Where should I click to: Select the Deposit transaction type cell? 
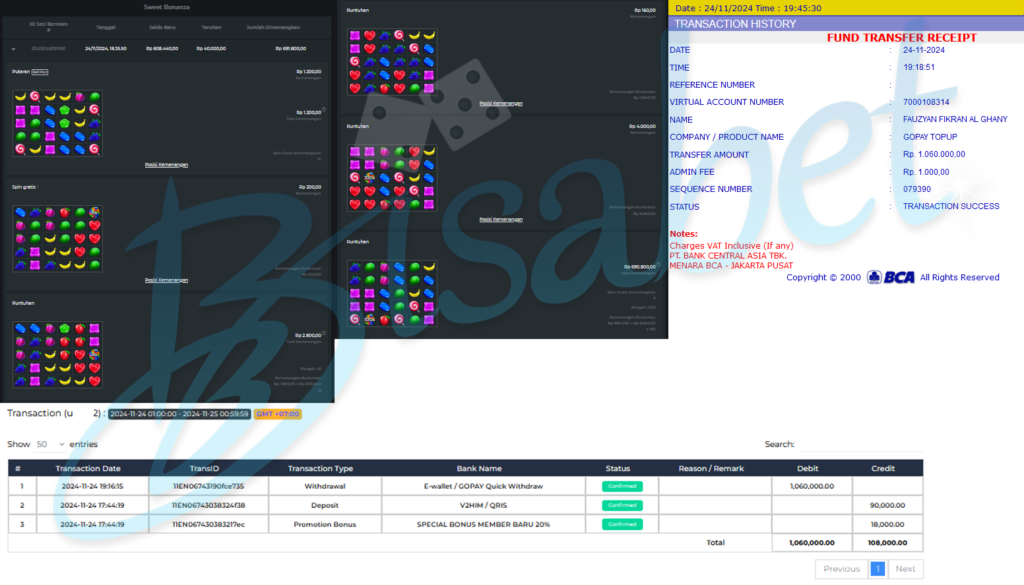pyautogui.click(x=325, y=505)
